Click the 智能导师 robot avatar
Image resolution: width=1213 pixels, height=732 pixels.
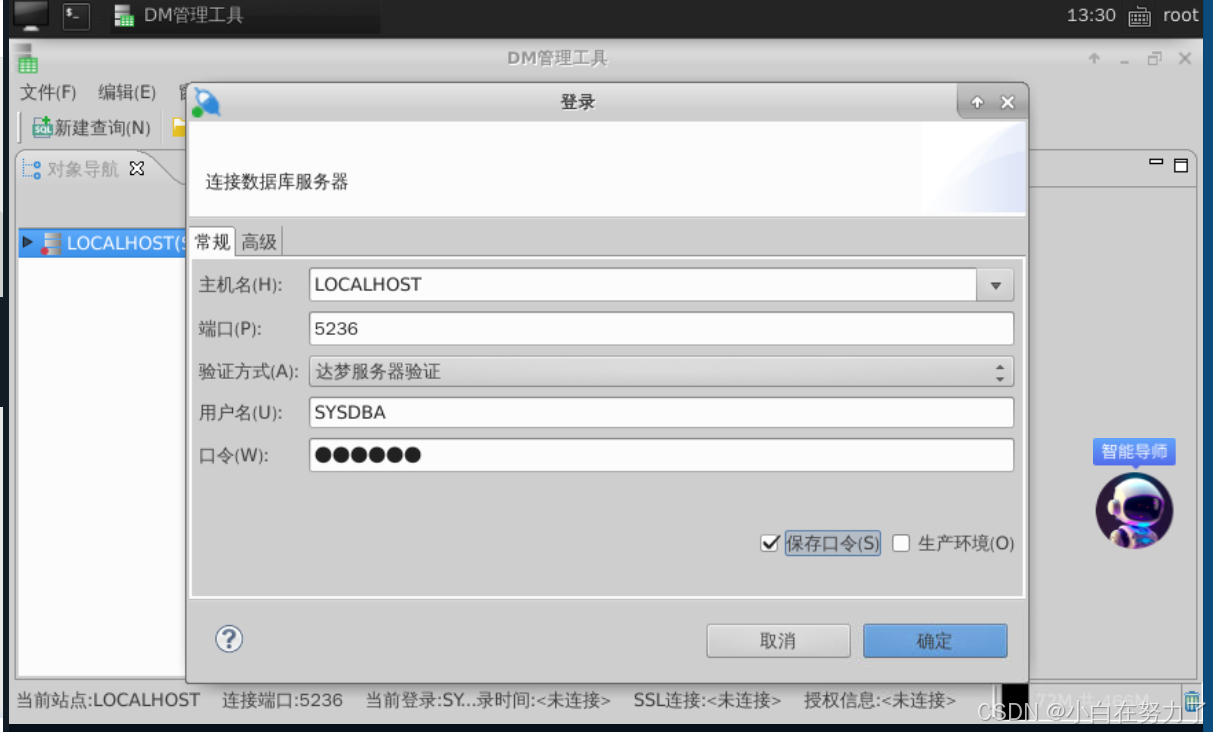tap(1134, 510)
